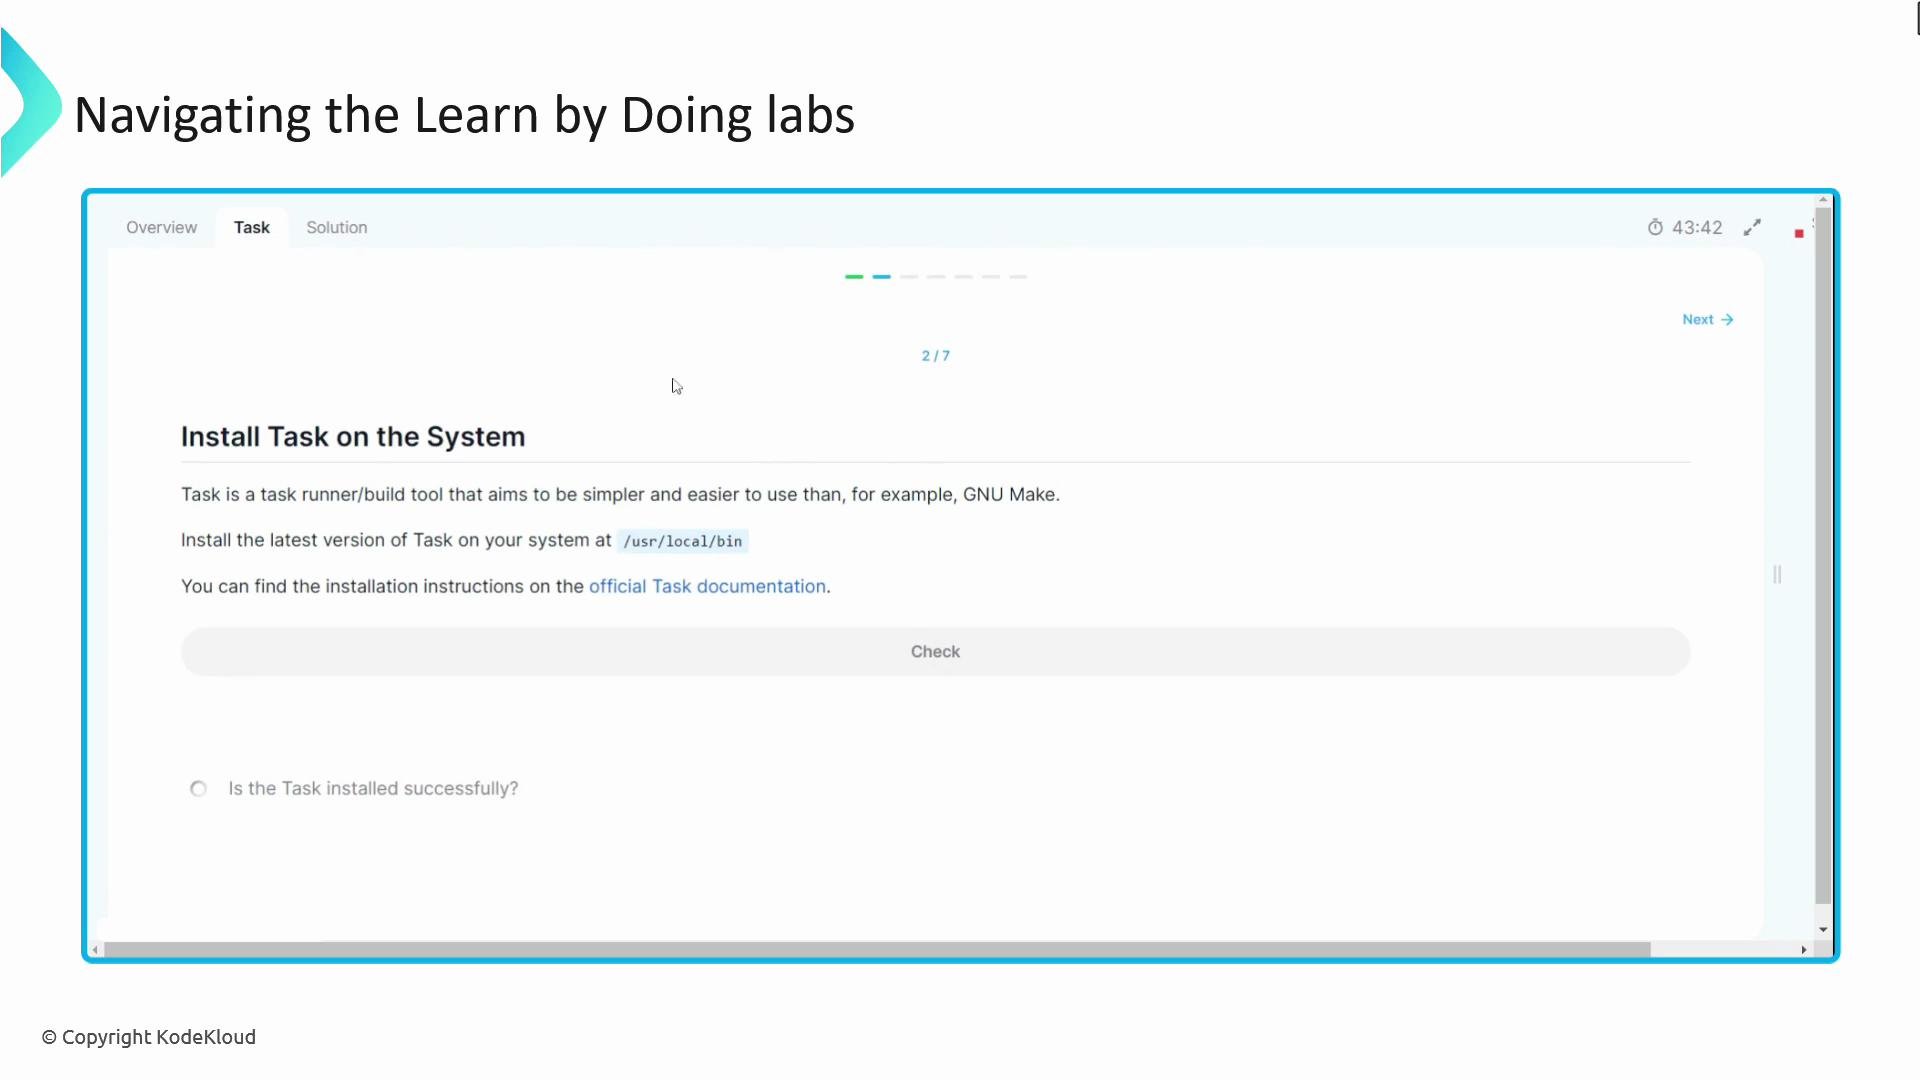Click the 'Install Task on the System' heading
Viewport: 1920px width, 1080px height.
click(353, 436)
